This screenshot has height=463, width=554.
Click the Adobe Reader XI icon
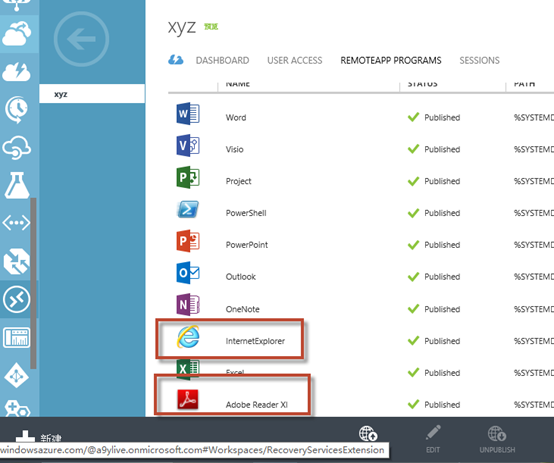188,399
